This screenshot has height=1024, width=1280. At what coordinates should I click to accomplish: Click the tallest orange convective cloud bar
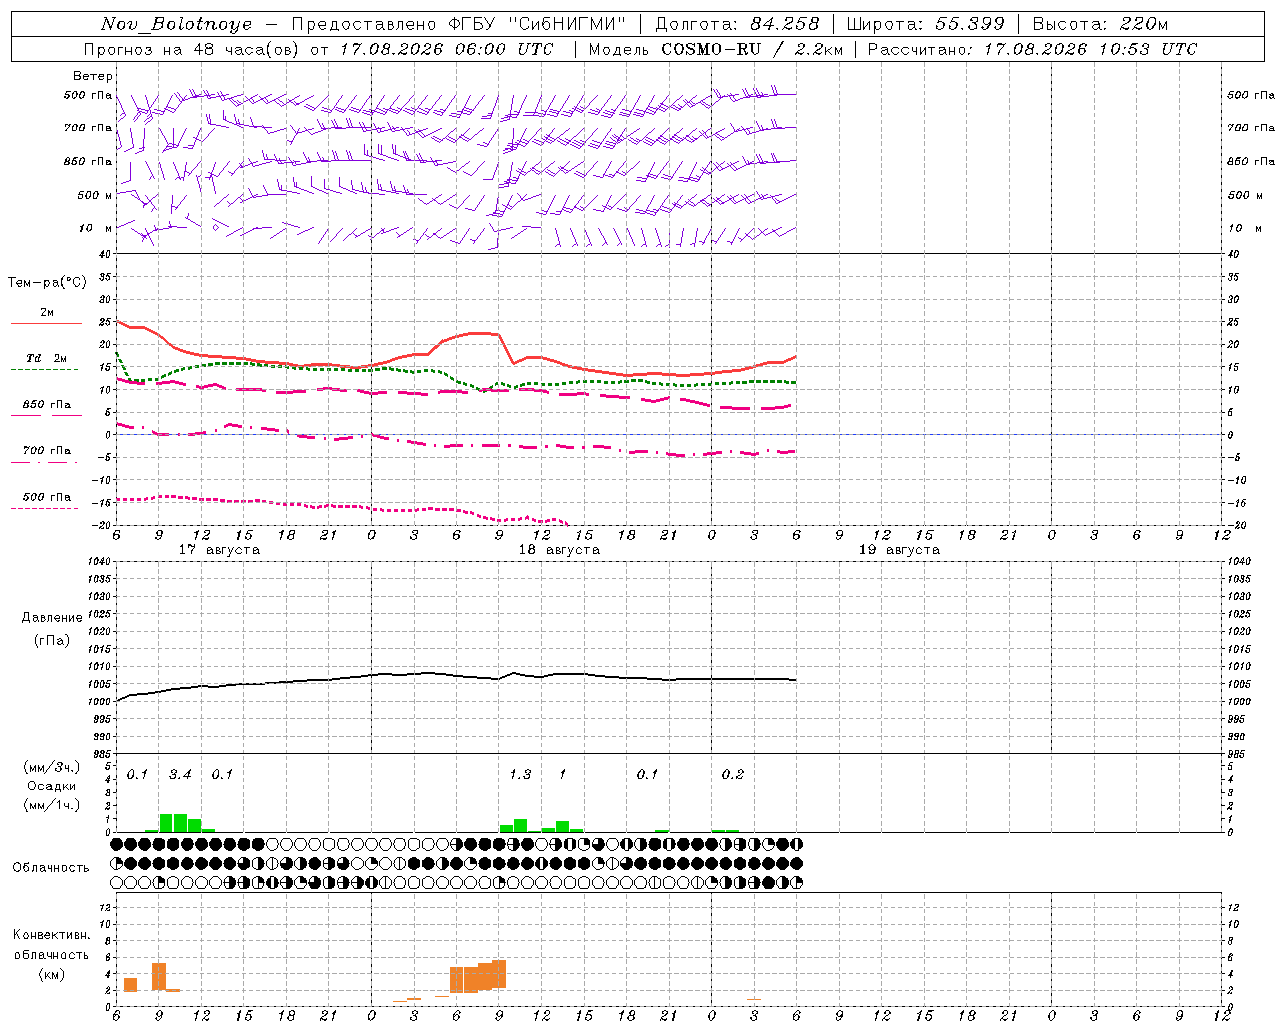click(499, 974)
